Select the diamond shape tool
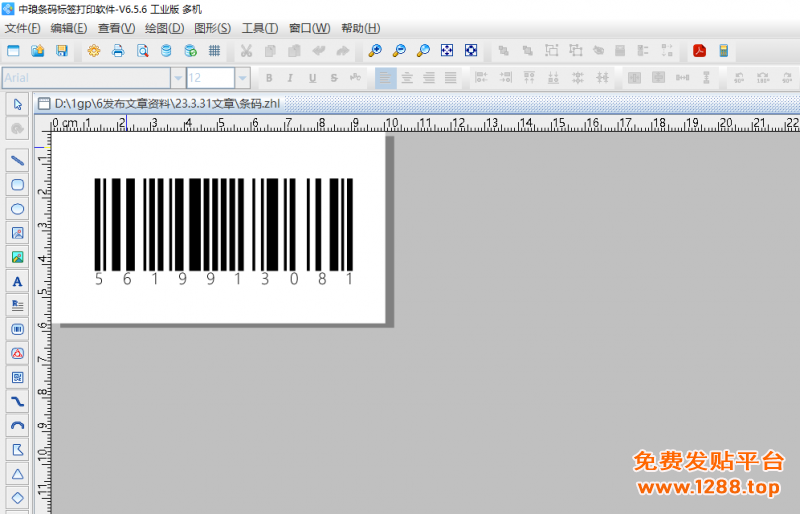The width and height of the screenshot is (800, 514). (17, 498)
